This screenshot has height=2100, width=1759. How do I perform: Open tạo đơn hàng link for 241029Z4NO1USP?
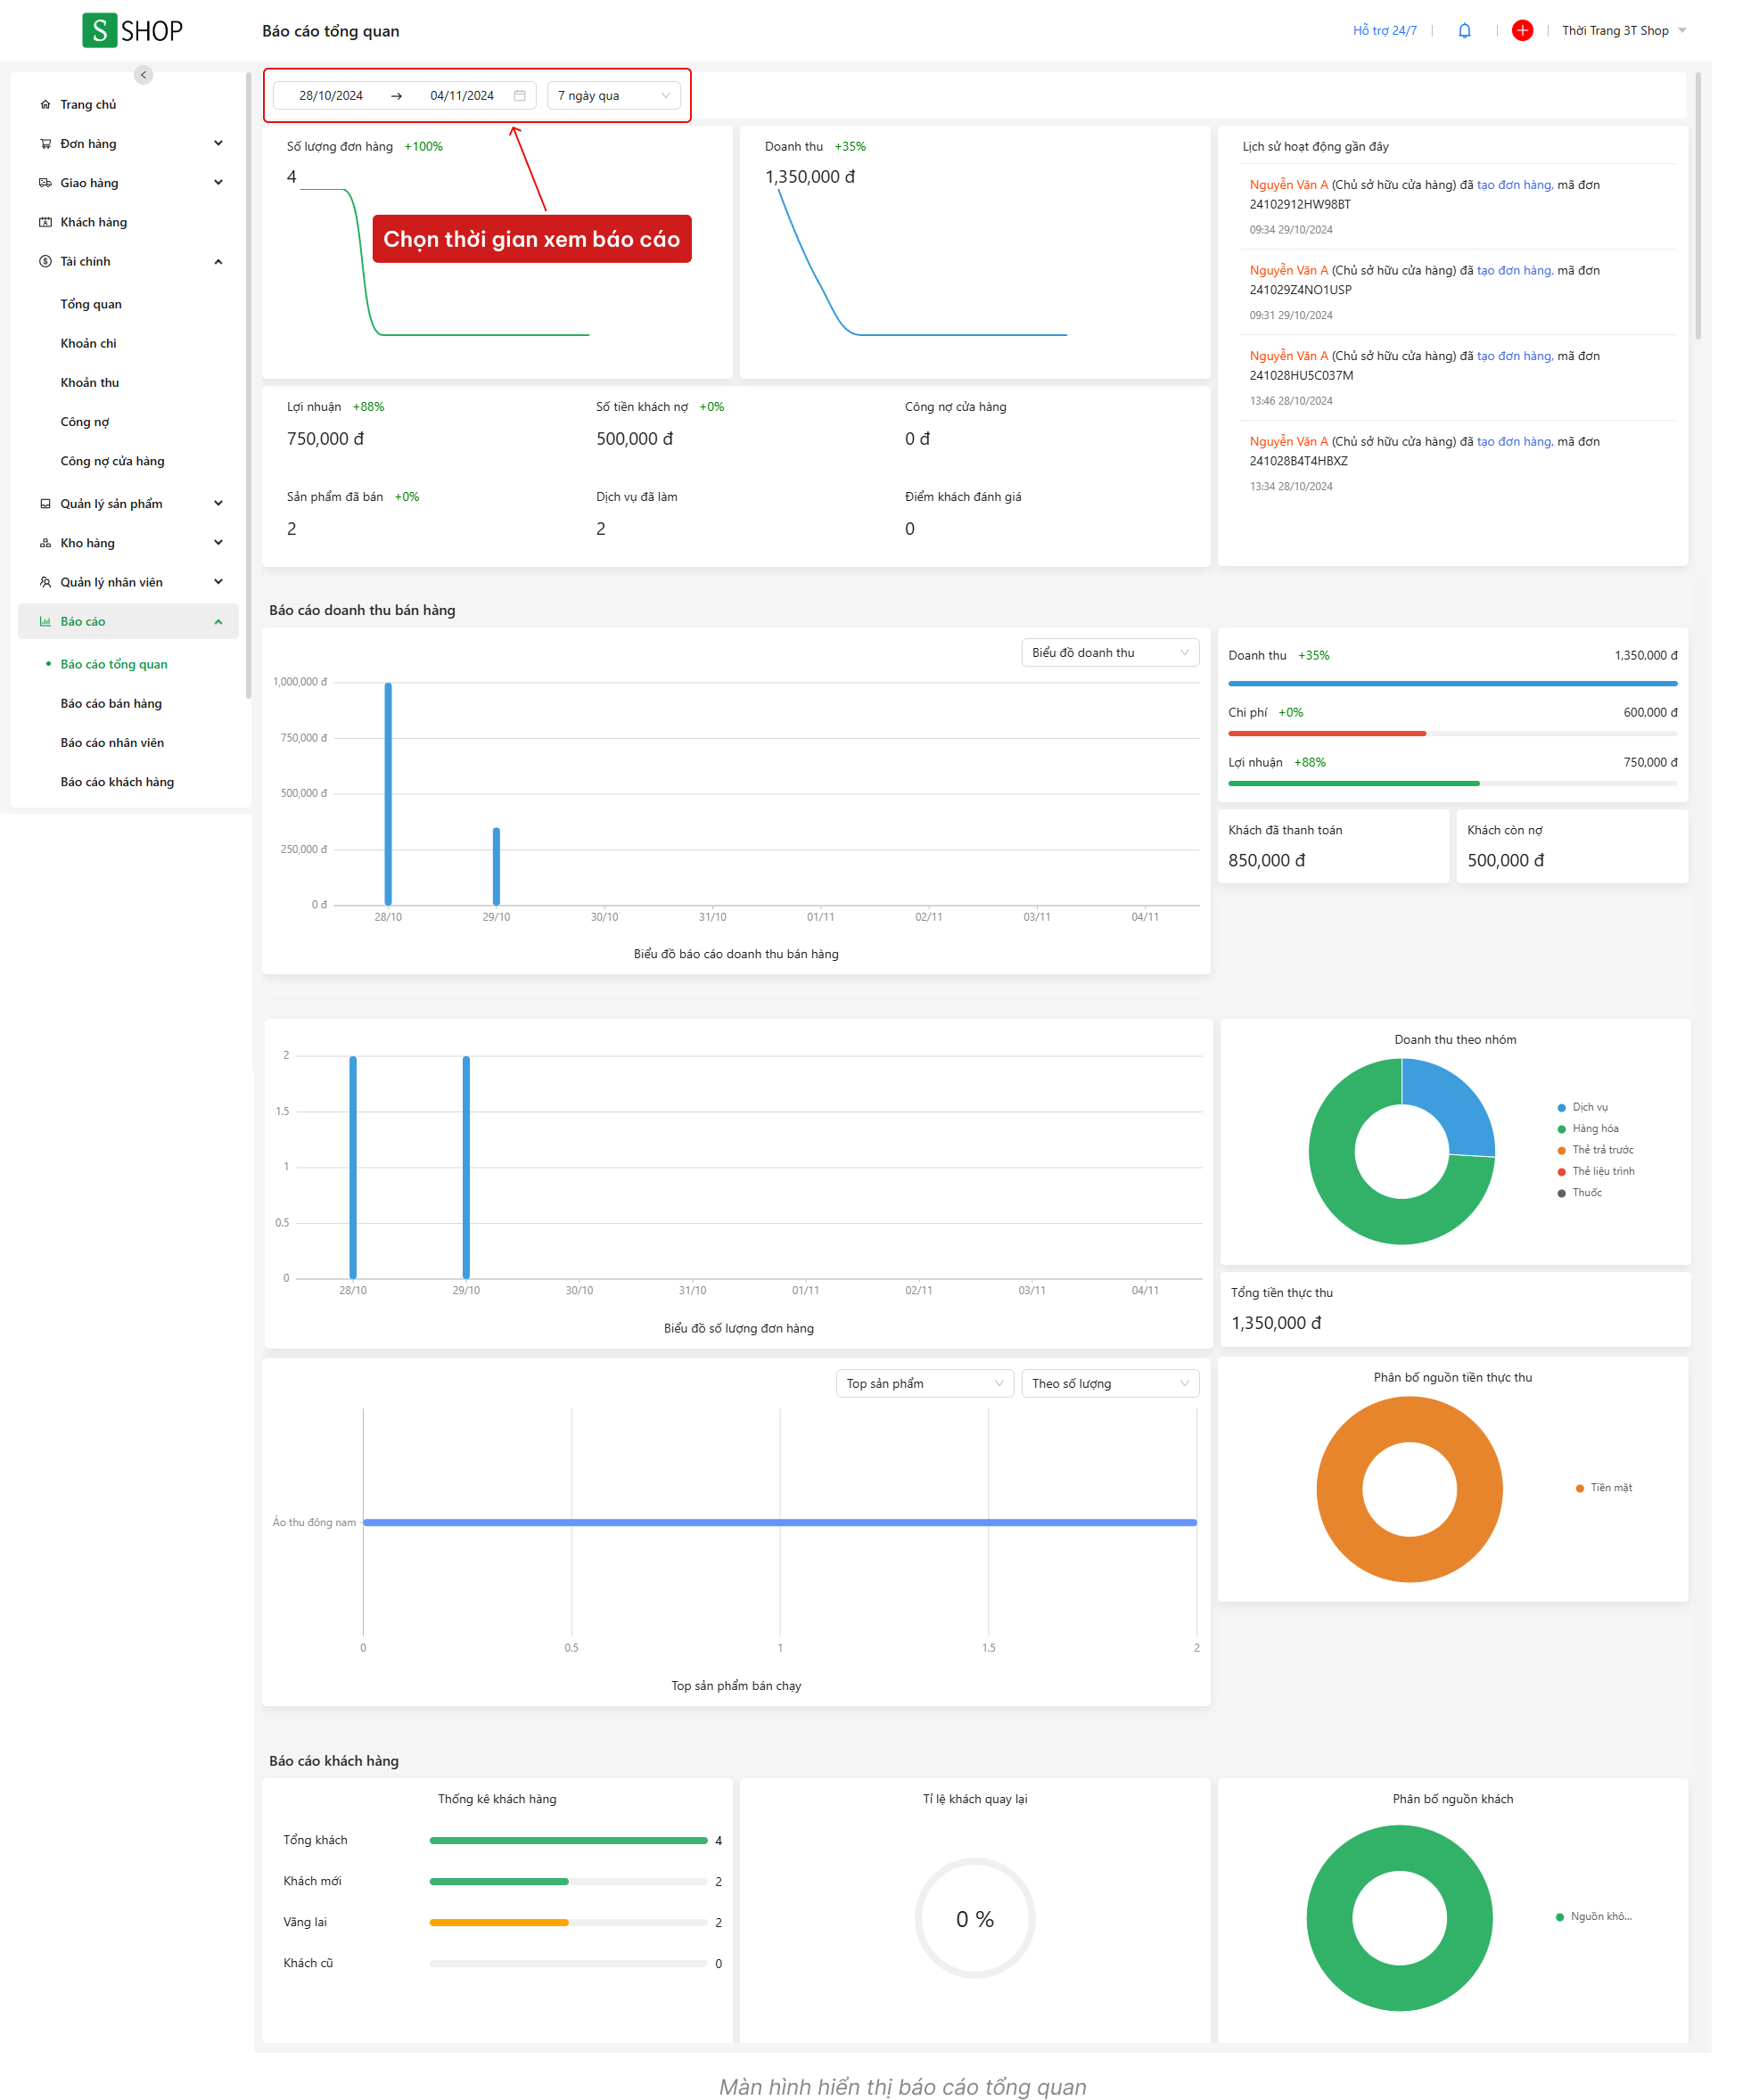[x=1515, y=271]
